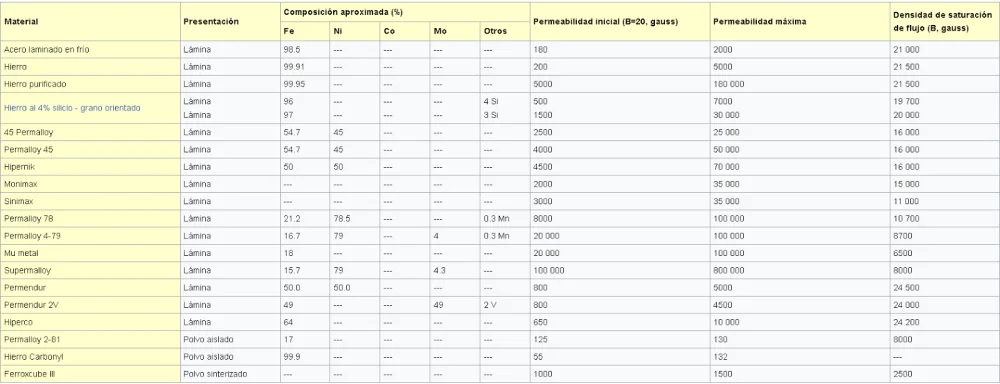1000x384 pixels.
Task: Click the 21 000 saturation density value
Action: (906, 49)
